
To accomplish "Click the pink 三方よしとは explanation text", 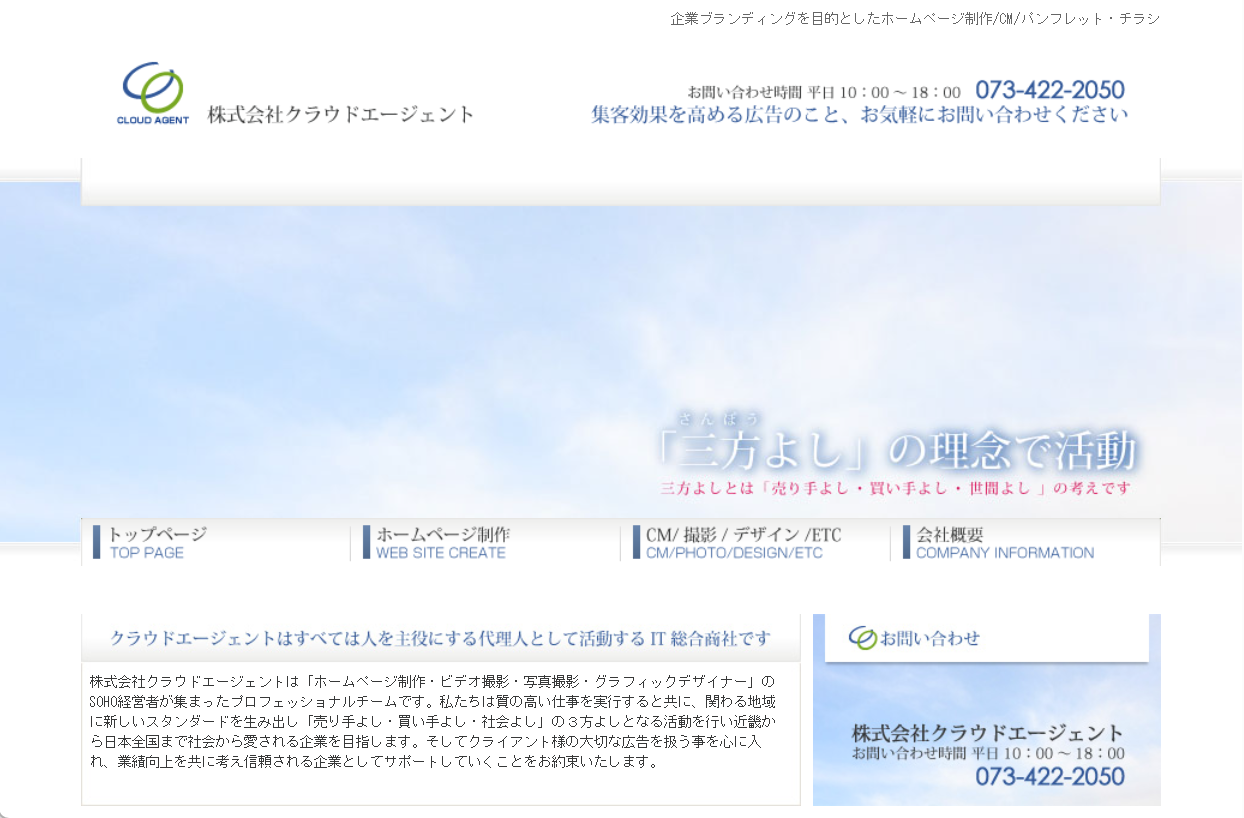I will [895, 489].
